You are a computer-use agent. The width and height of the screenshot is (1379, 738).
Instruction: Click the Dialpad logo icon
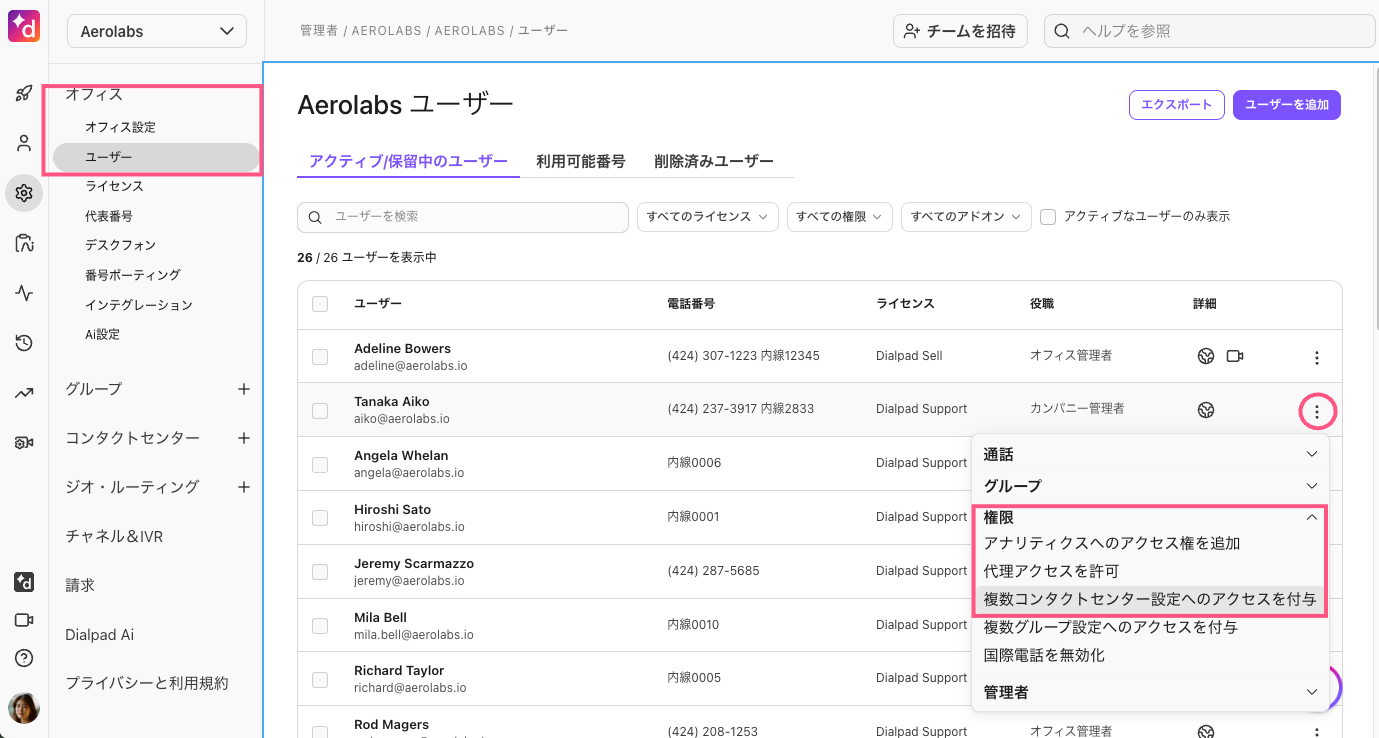[24, 26]
